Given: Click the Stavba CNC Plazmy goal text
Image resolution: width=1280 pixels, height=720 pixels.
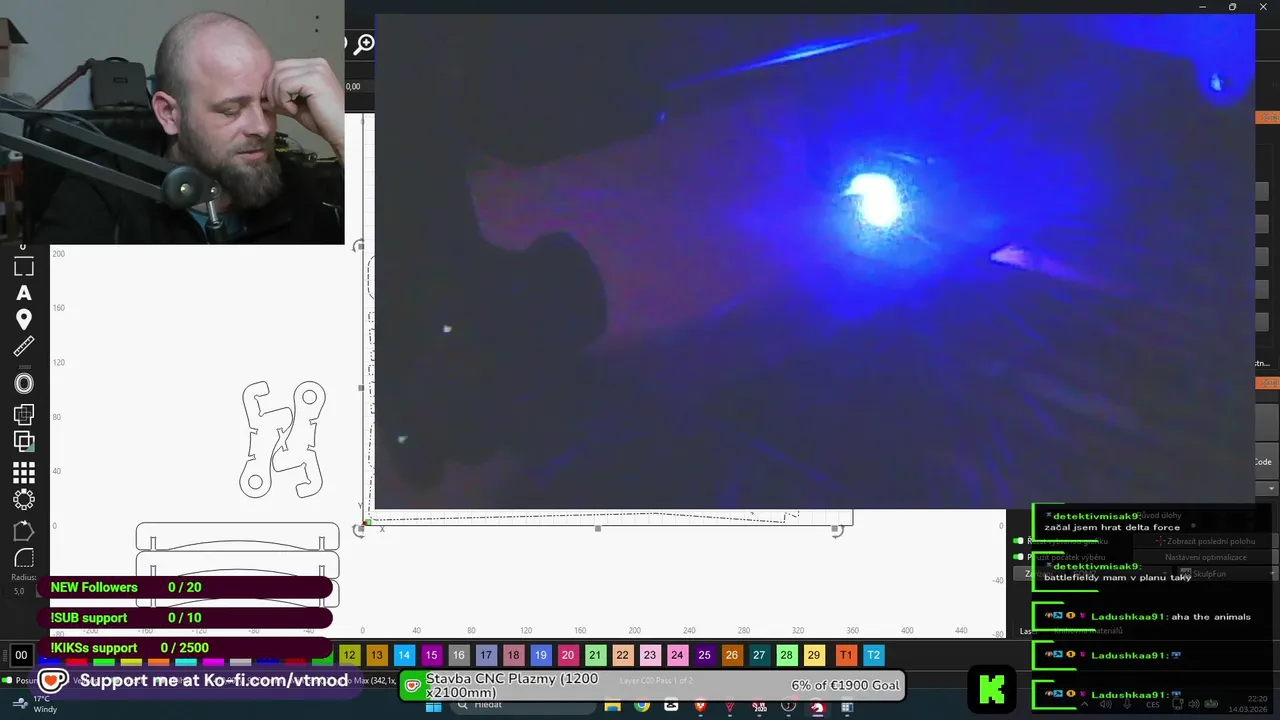Looking at the screenshot, I should pyautogui.click(x=512, y=685).
